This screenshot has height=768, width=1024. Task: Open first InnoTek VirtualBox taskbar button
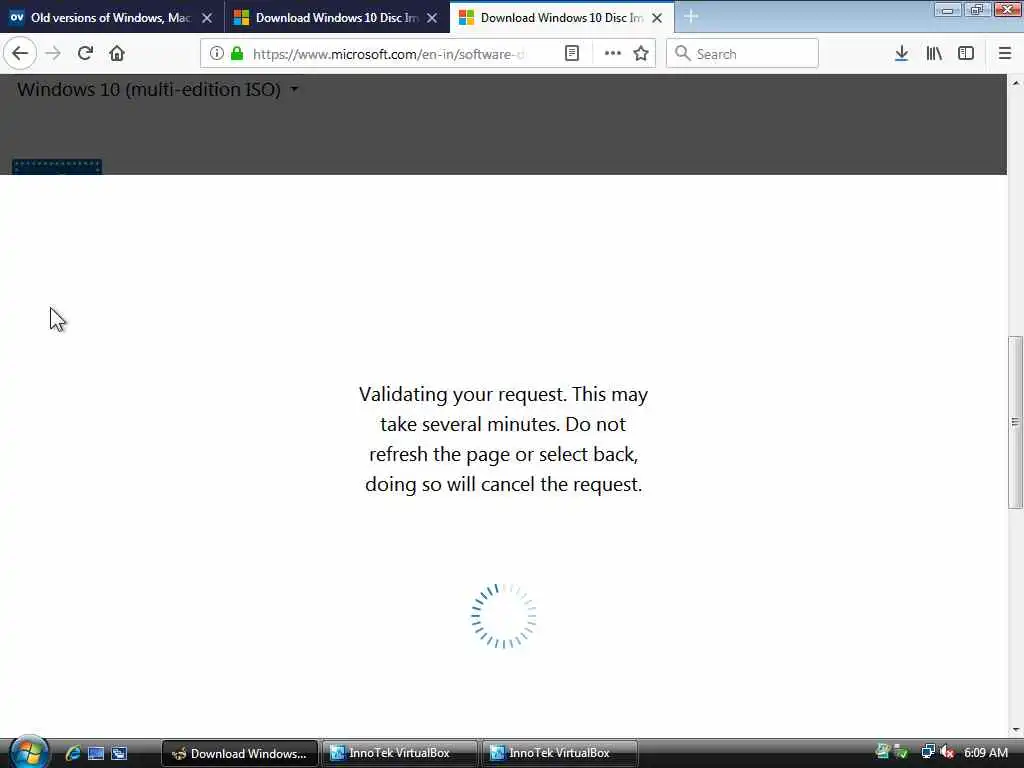[400, 753]
